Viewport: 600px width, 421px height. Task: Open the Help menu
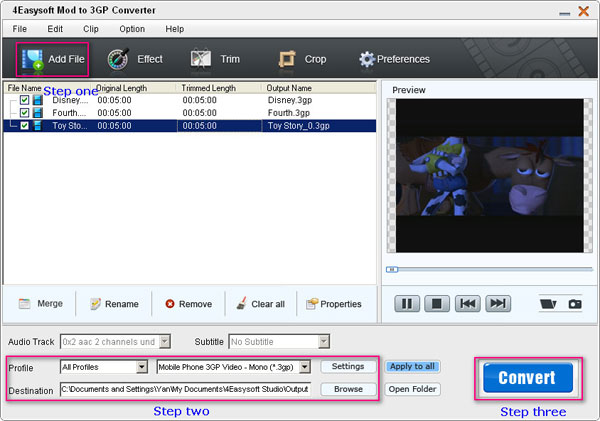point(174,29)
